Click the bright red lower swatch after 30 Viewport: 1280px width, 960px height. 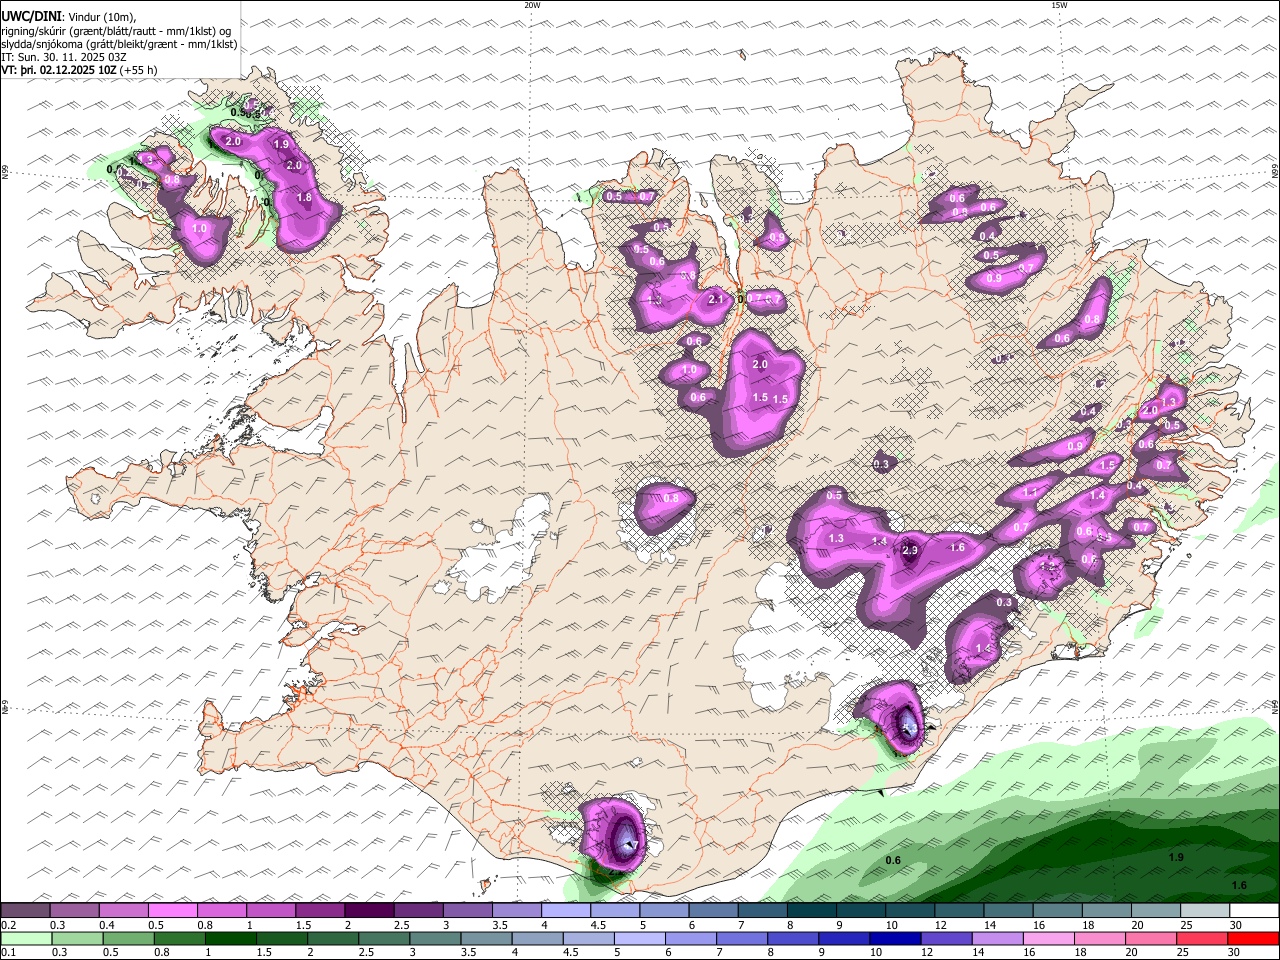1254,938
